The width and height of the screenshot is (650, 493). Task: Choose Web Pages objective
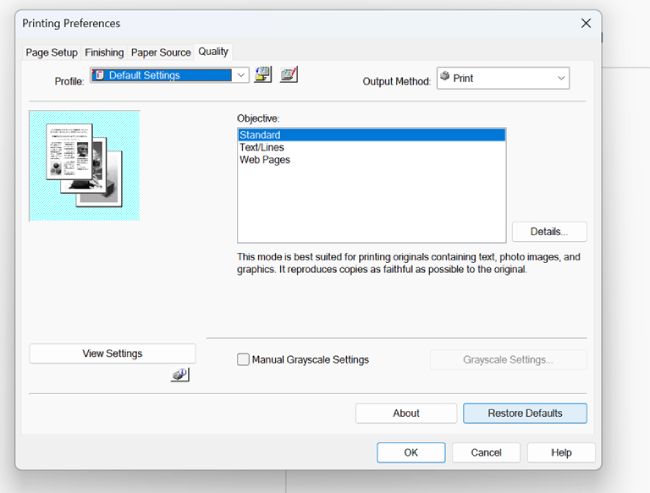265,160
